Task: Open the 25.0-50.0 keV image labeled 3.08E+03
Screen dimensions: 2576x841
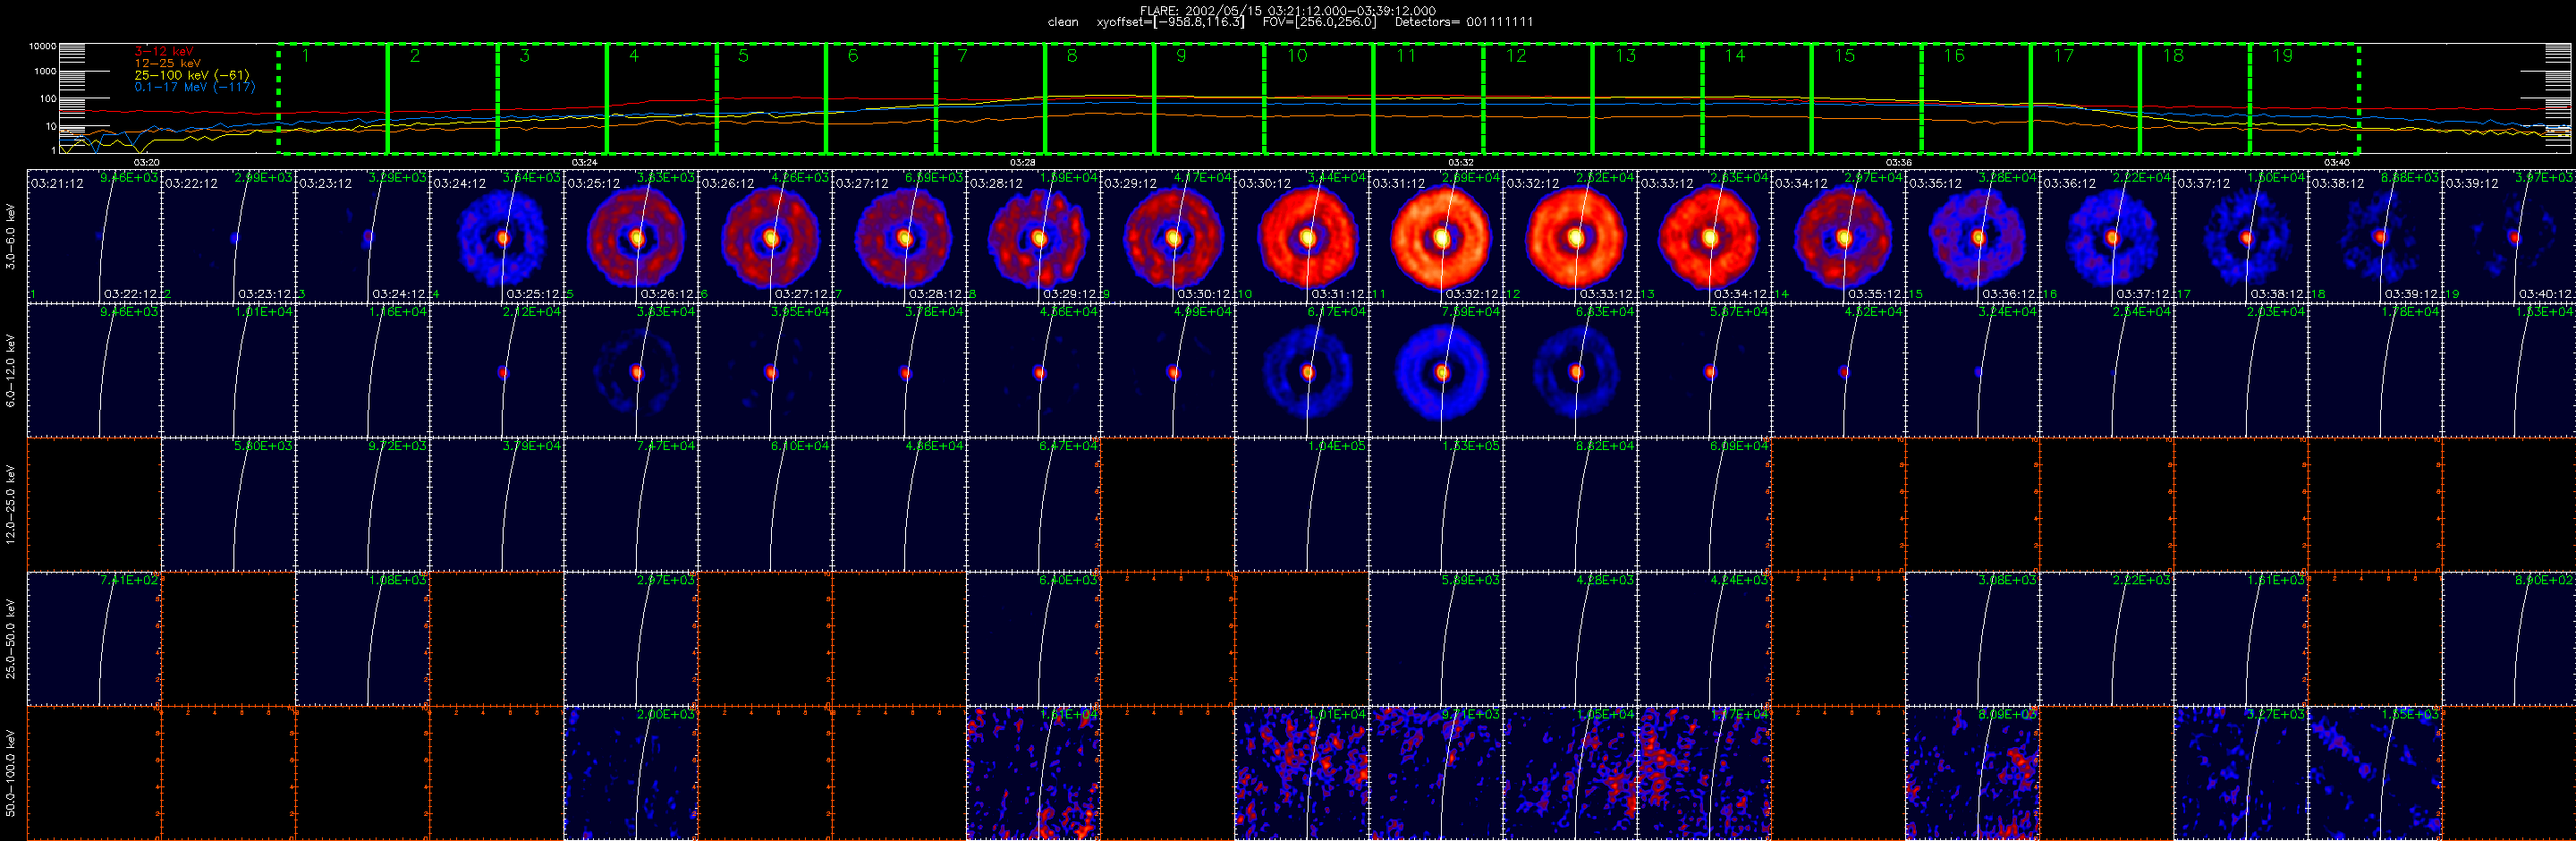Action: point(1972,639)
